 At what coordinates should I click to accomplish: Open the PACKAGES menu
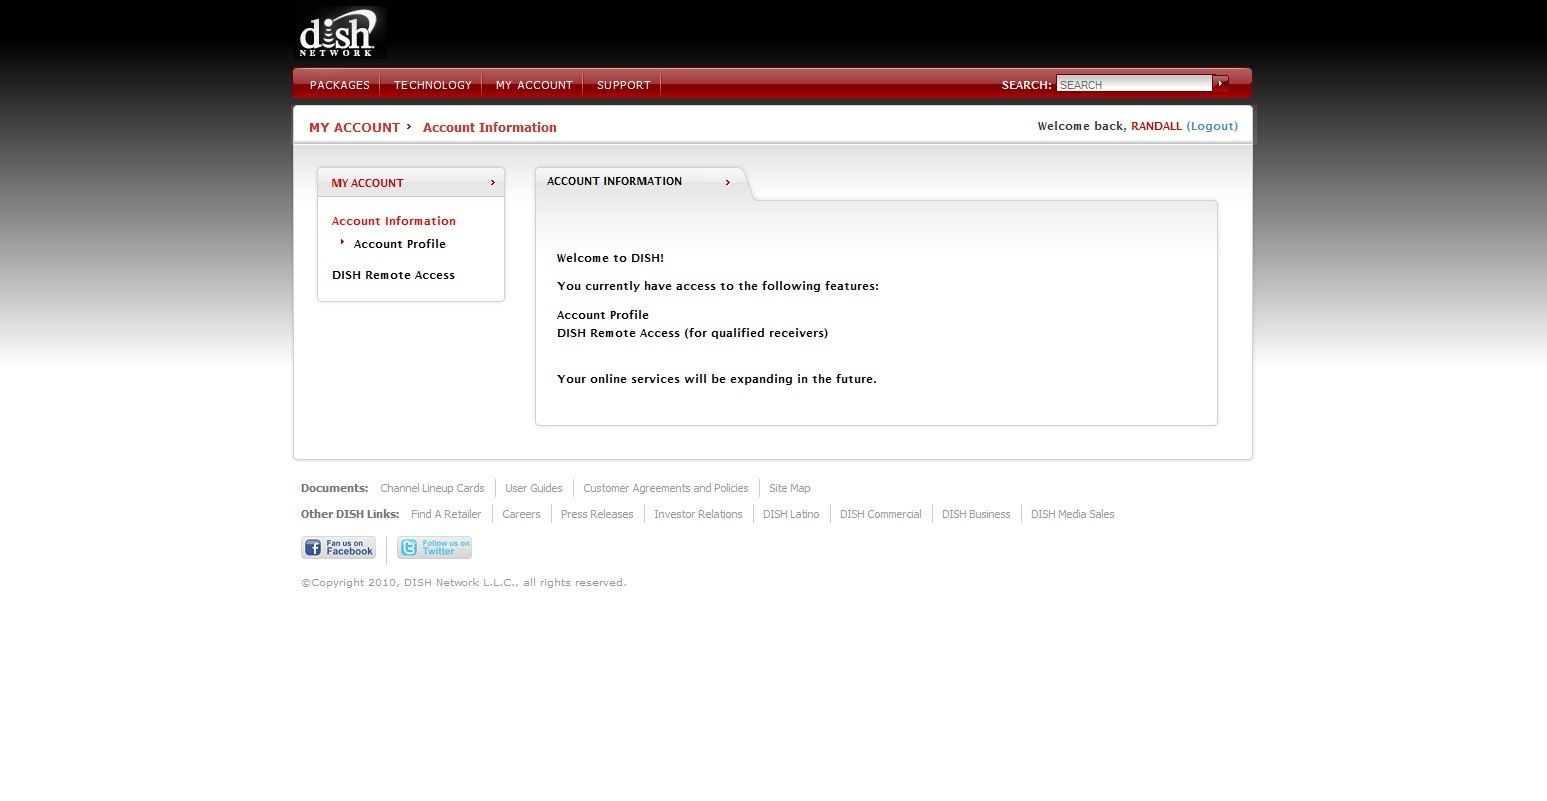coord(340,85)
